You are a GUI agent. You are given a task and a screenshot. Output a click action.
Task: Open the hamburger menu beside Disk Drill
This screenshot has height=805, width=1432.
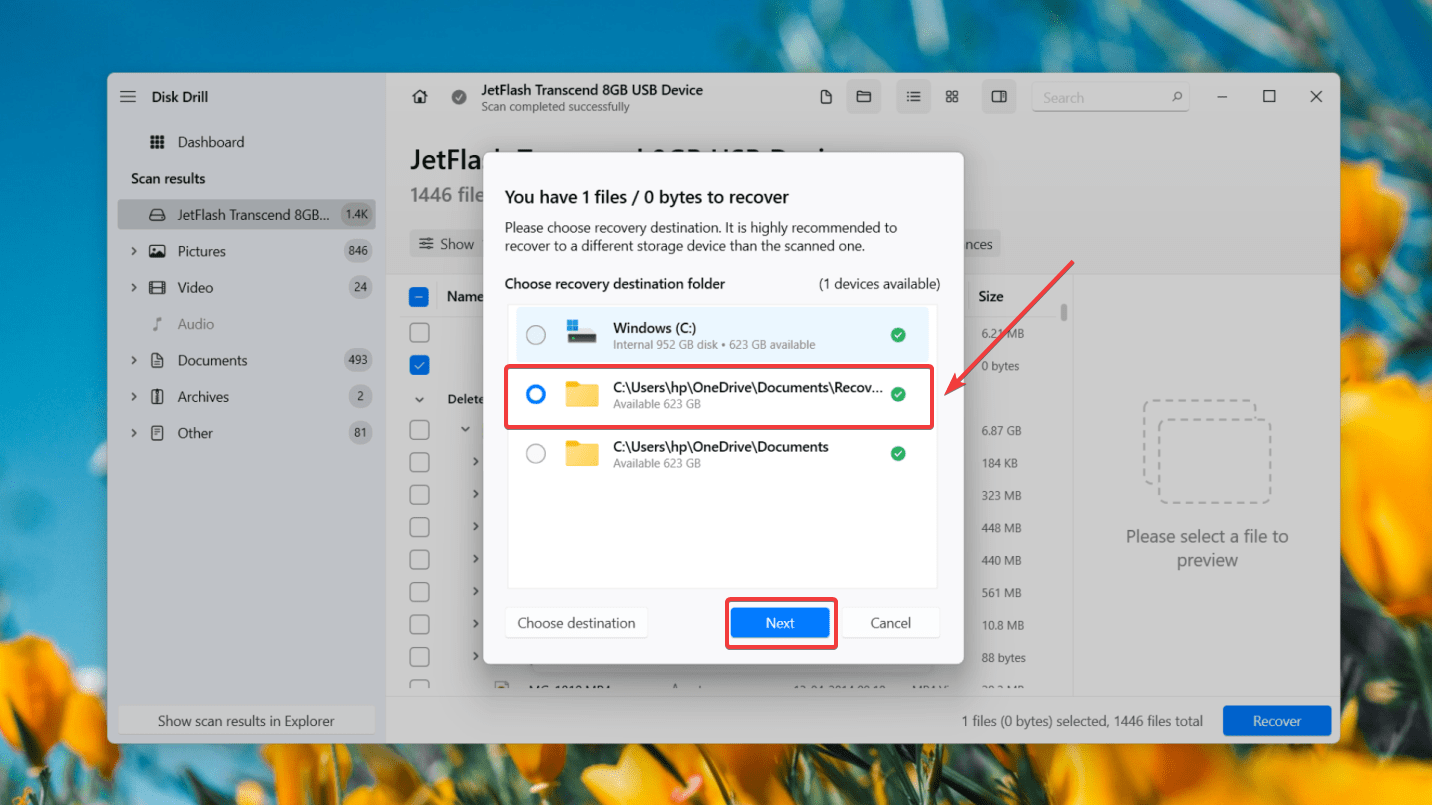pyautogui.click(x=128, y=97)
